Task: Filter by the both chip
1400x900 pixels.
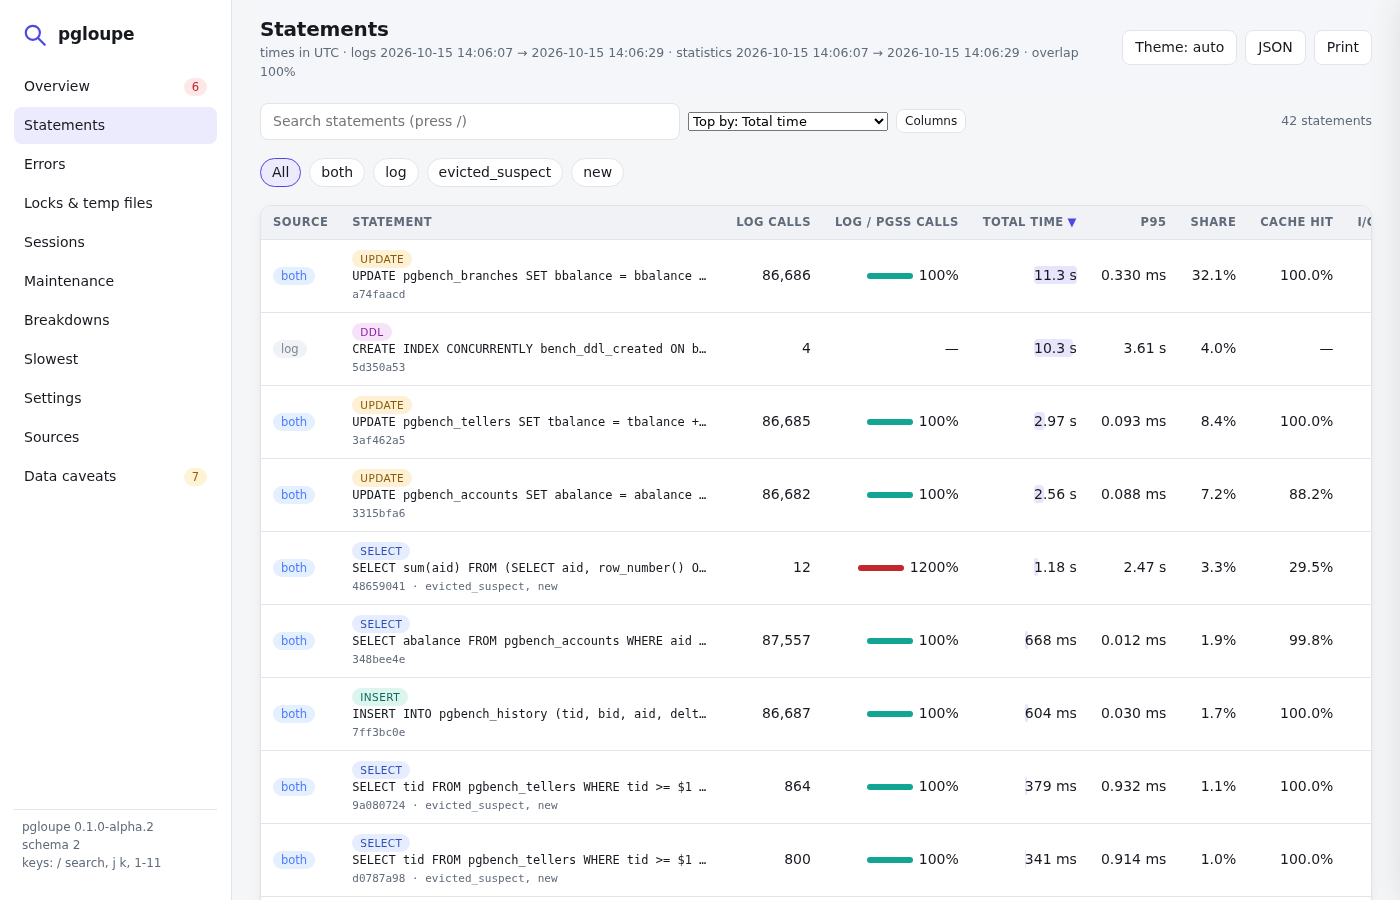Action: tap(337, 172)
